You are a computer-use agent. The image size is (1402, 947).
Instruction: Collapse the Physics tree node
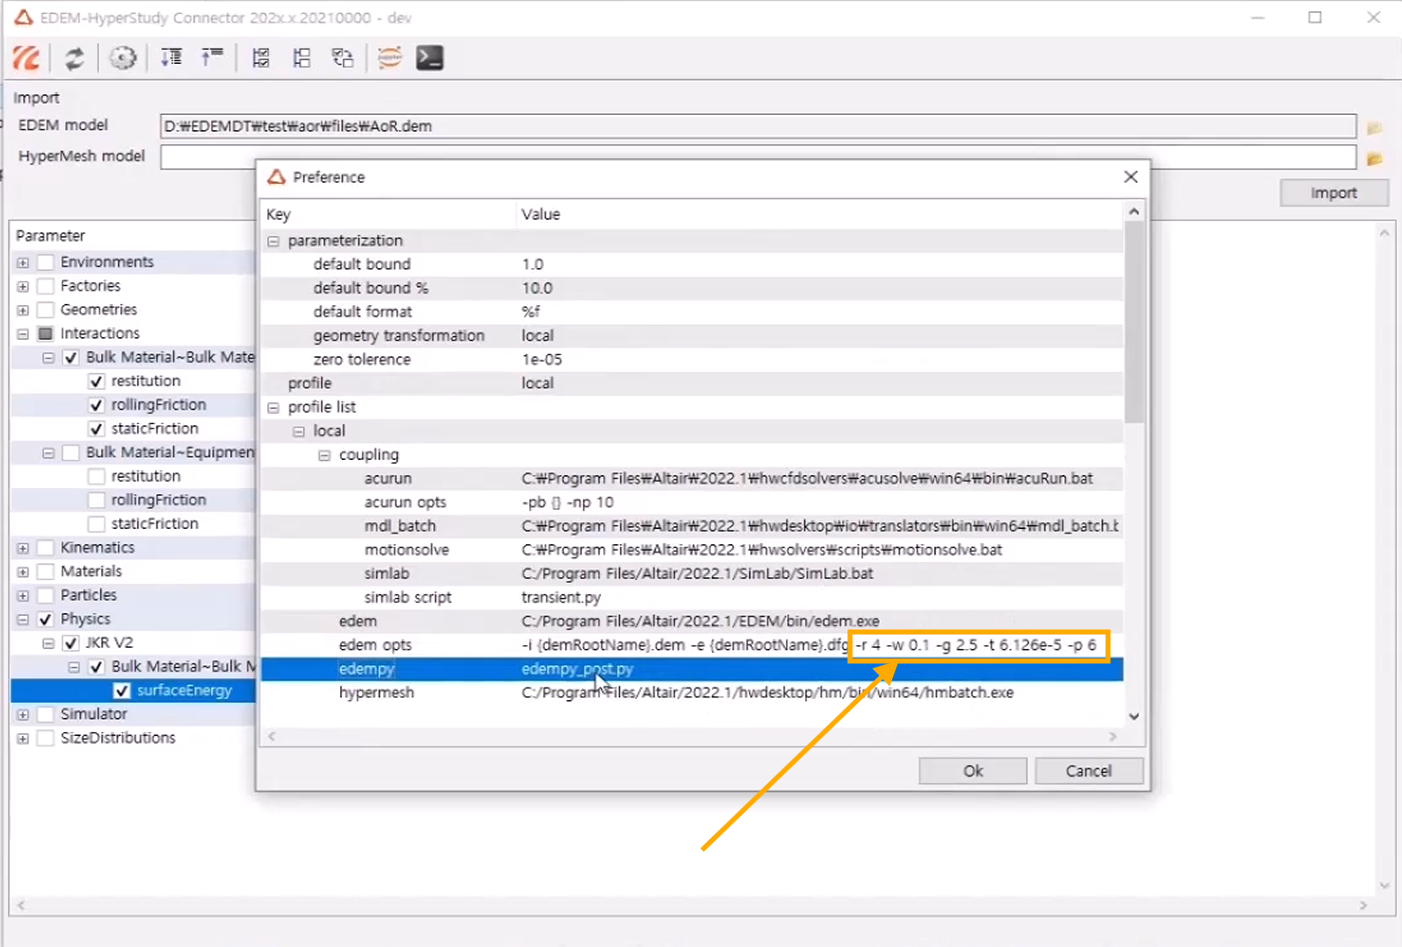(23, 620)
